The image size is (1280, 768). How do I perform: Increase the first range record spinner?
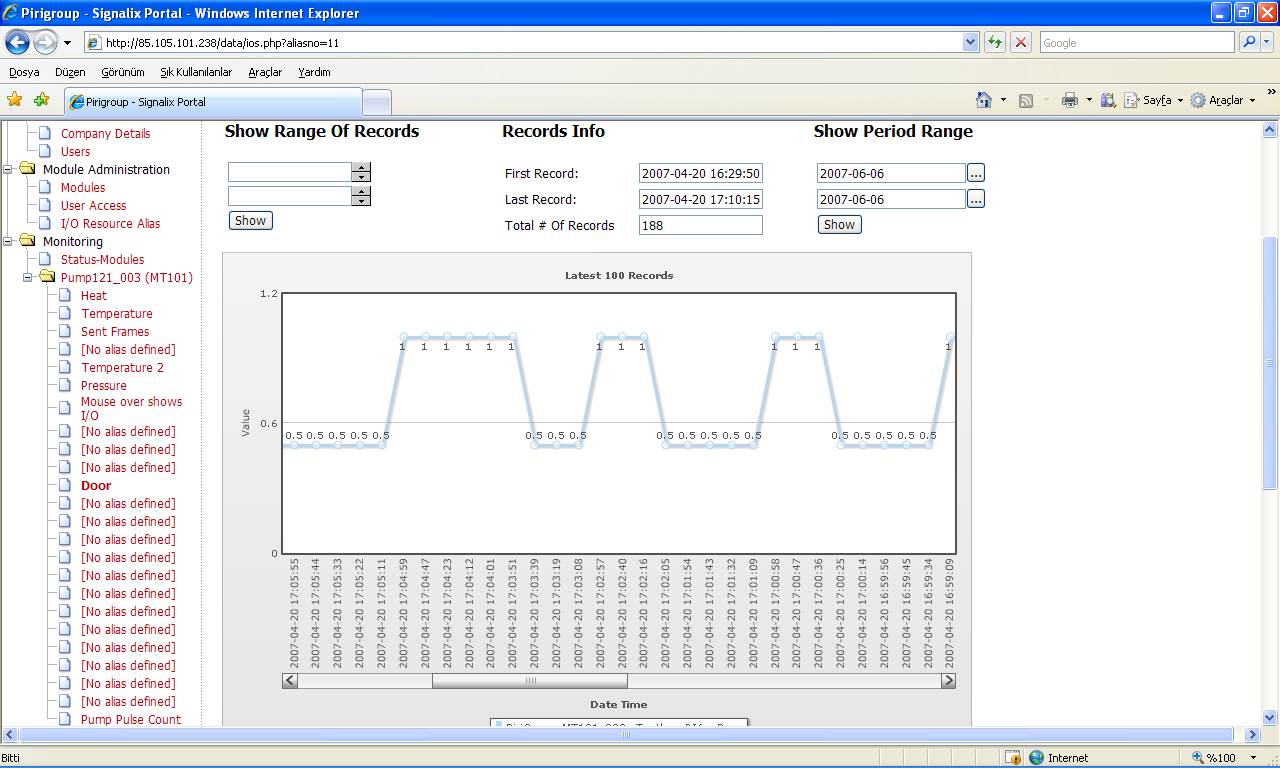(x=361, y=167)
